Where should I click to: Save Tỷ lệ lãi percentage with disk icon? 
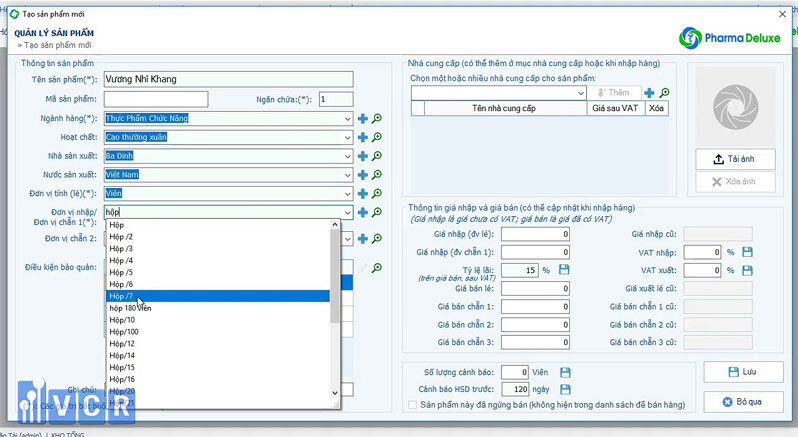coord(564,270)
